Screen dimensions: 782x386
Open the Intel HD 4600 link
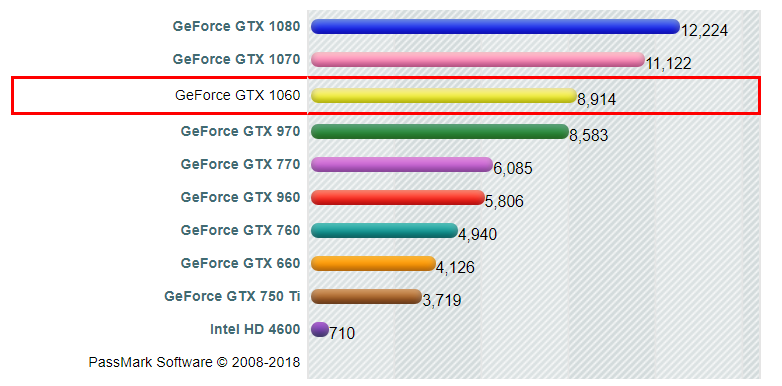point(255,329)
